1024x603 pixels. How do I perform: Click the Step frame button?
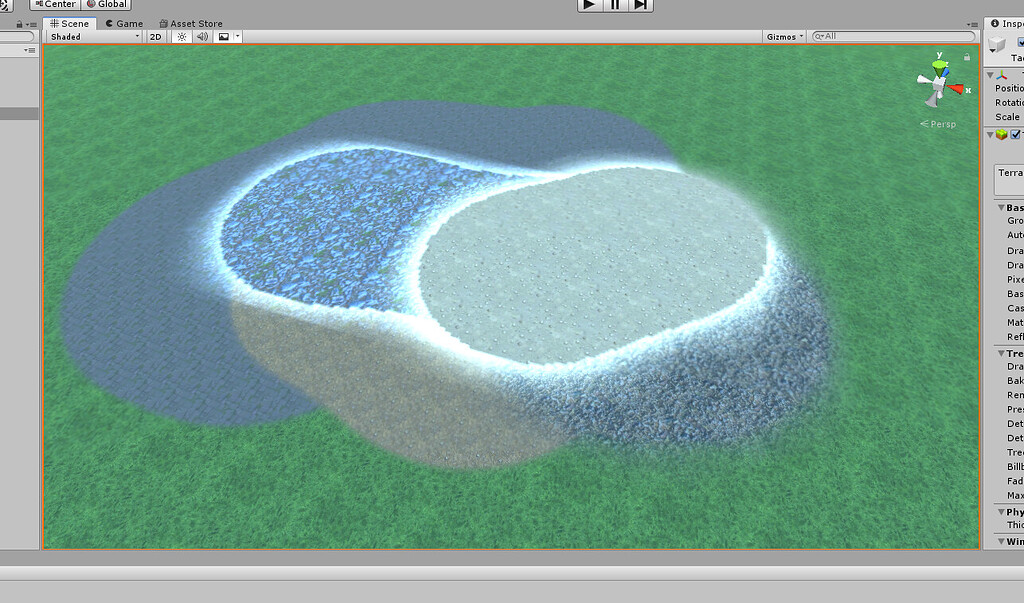640,5
